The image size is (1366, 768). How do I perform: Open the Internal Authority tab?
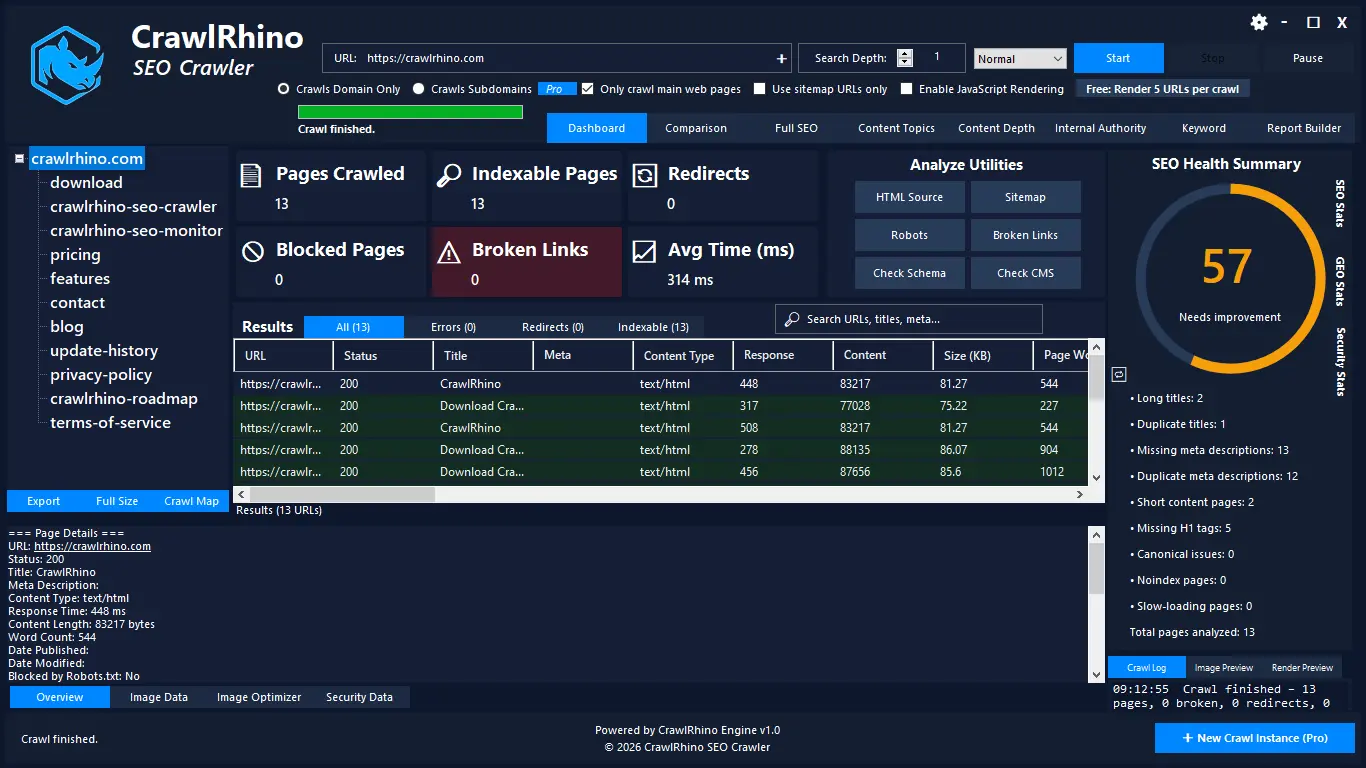tap(1100, 128)
